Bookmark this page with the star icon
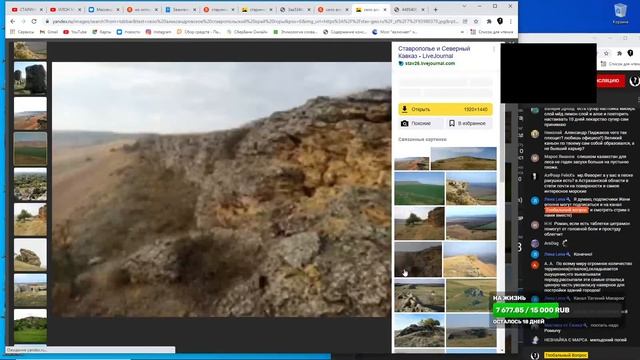The image size is (640, 360). 476,21
